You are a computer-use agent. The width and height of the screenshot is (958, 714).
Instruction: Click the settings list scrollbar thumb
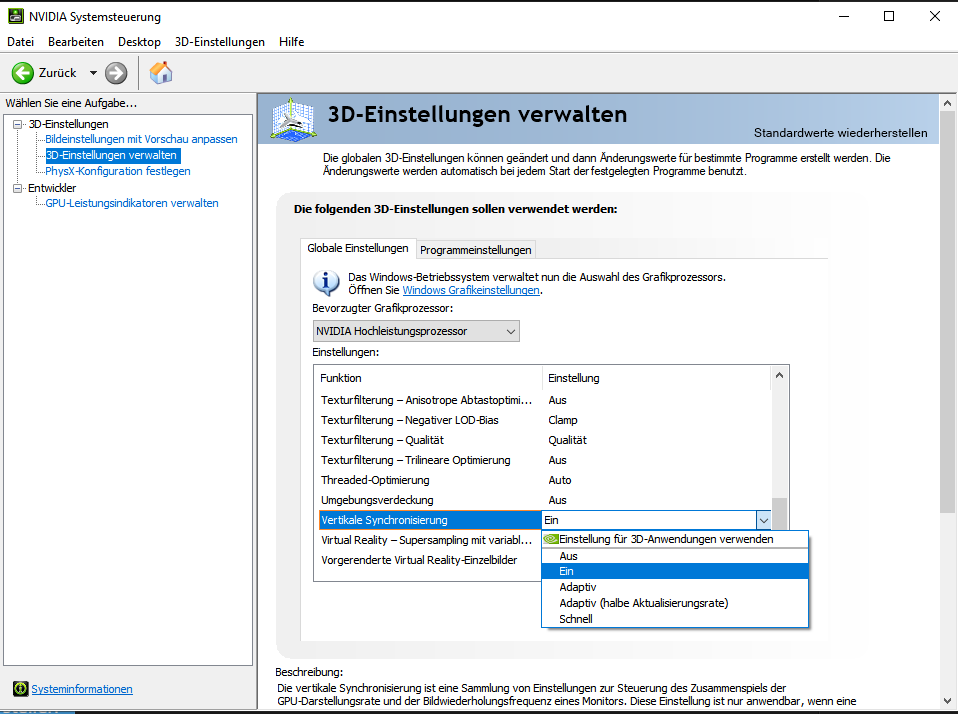(x=779, y=513)
